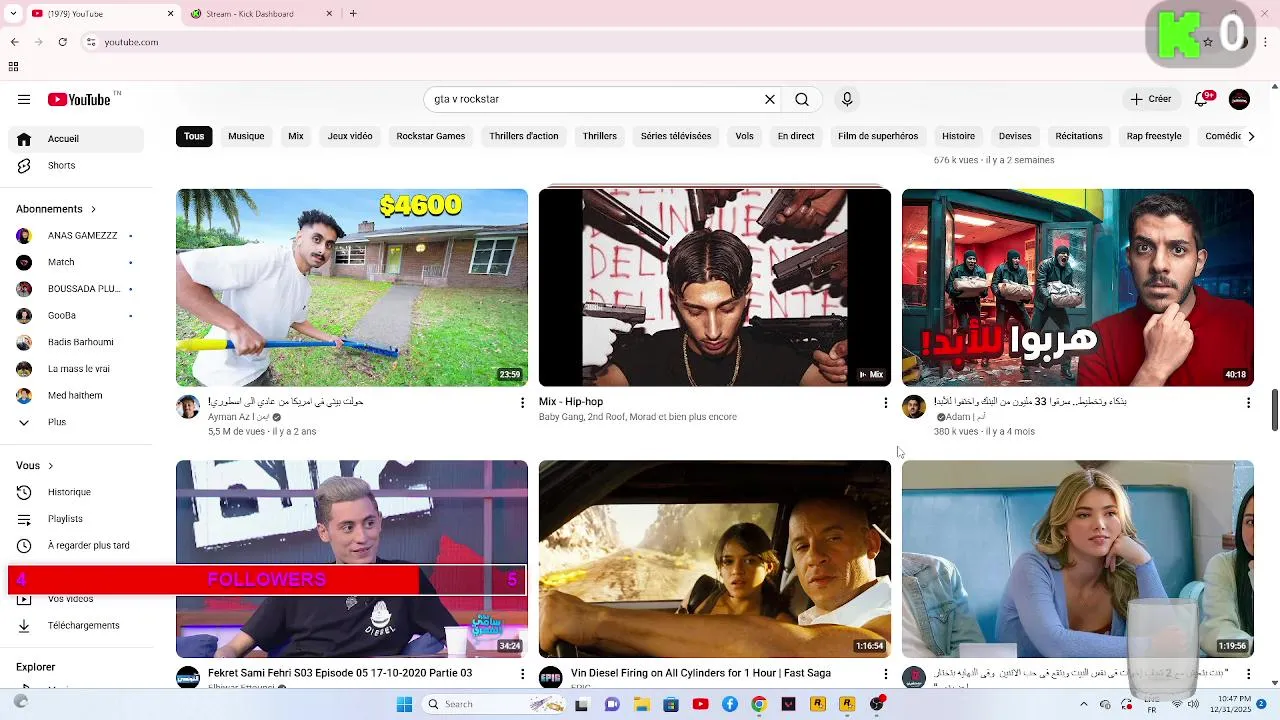Image resolution: width=1280 pixels, height=720 pixels.
Task: Open Badis Barhoumi subscription channel
Action: 76,342
